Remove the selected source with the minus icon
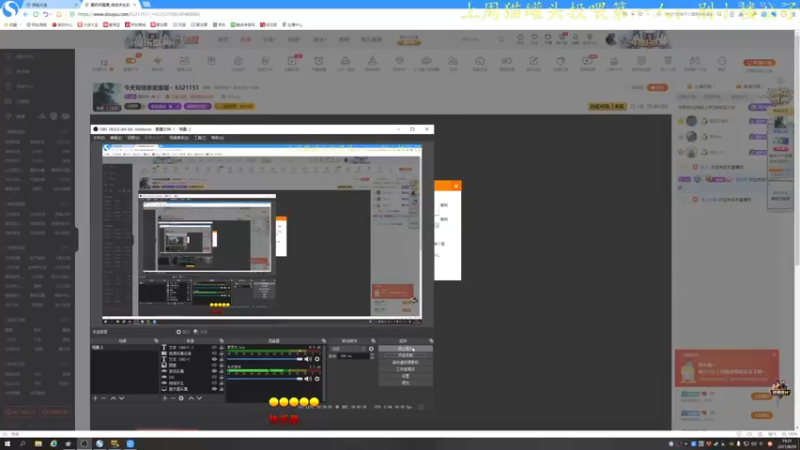 click(173, 398)
